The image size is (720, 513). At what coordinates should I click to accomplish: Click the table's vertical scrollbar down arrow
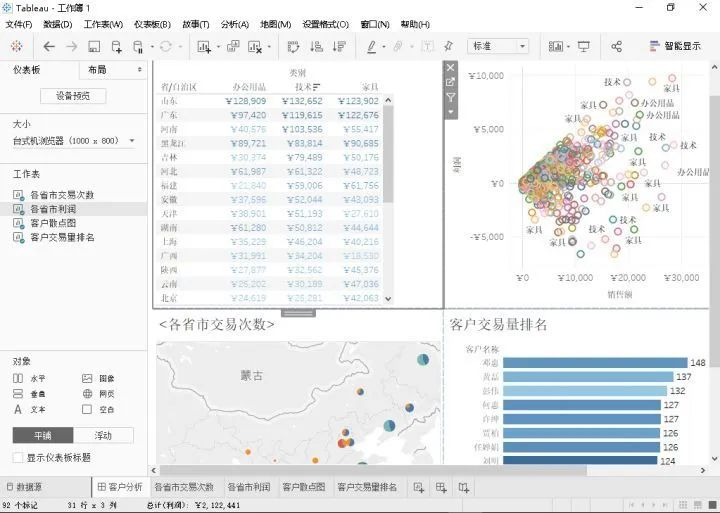(x=388, y=299)
